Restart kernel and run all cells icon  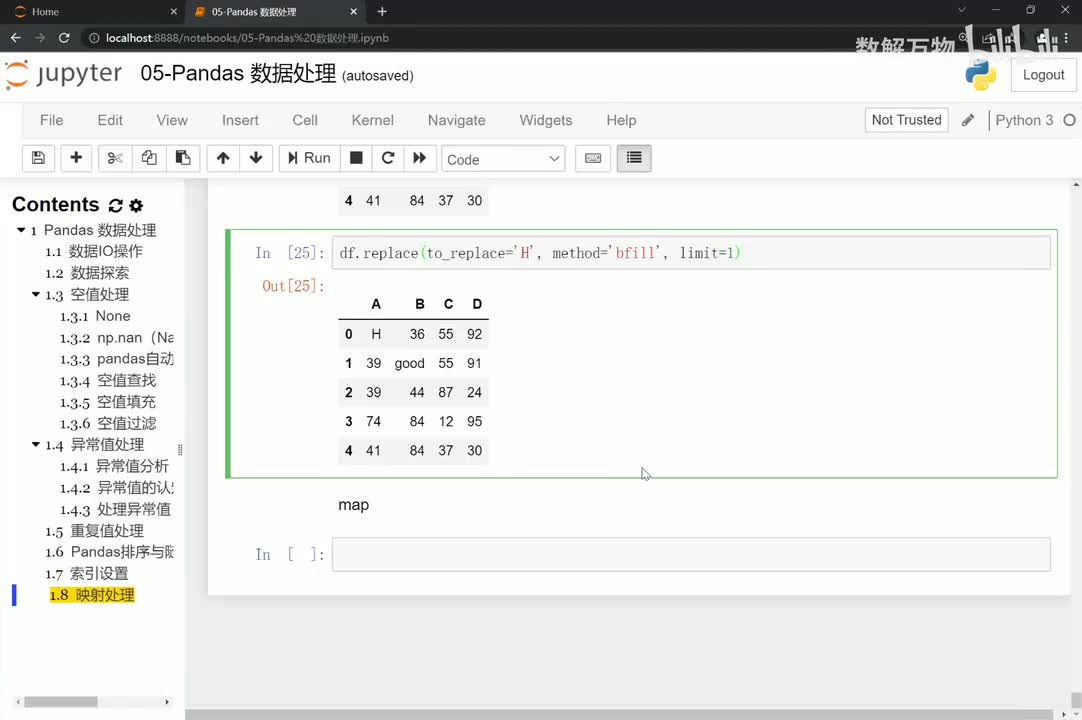tap(420, 158)
